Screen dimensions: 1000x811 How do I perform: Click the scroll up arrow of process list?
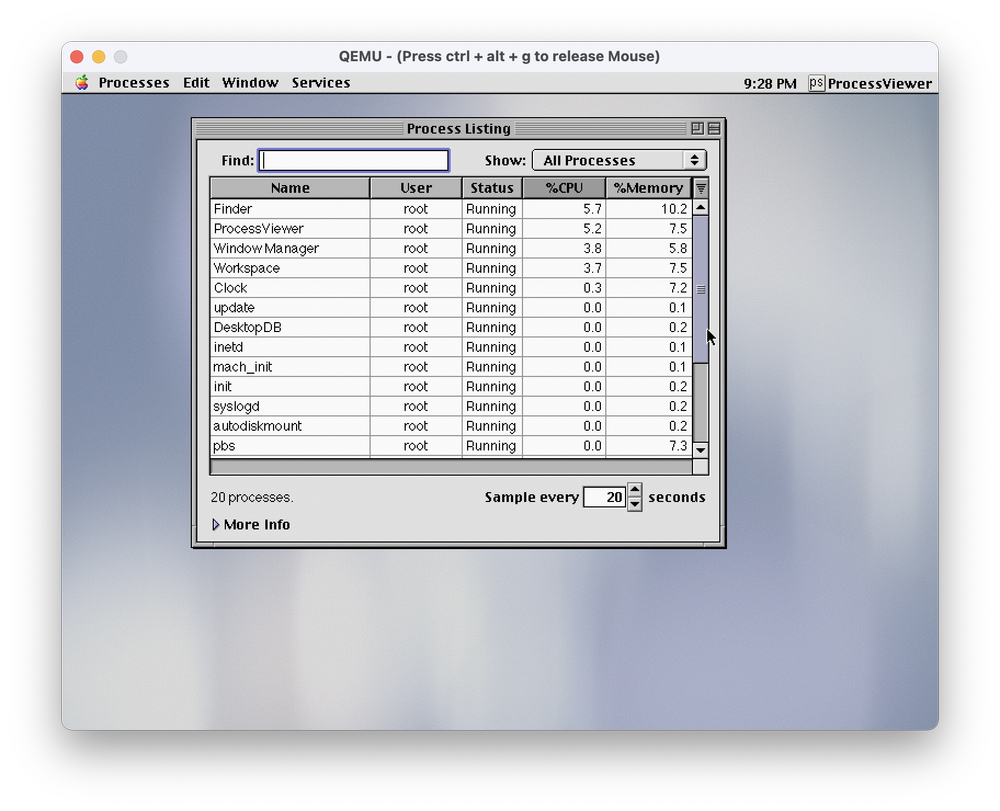[700, 207]
